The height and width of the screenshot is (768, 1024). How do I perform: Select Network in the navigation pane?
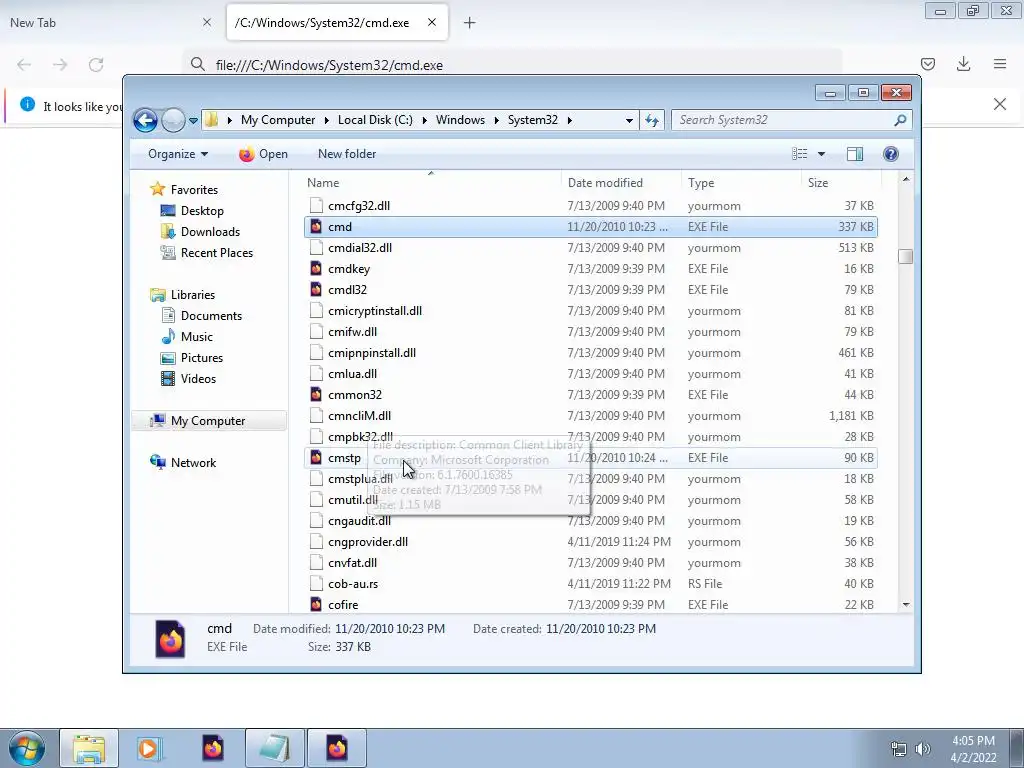coord(193,463)
